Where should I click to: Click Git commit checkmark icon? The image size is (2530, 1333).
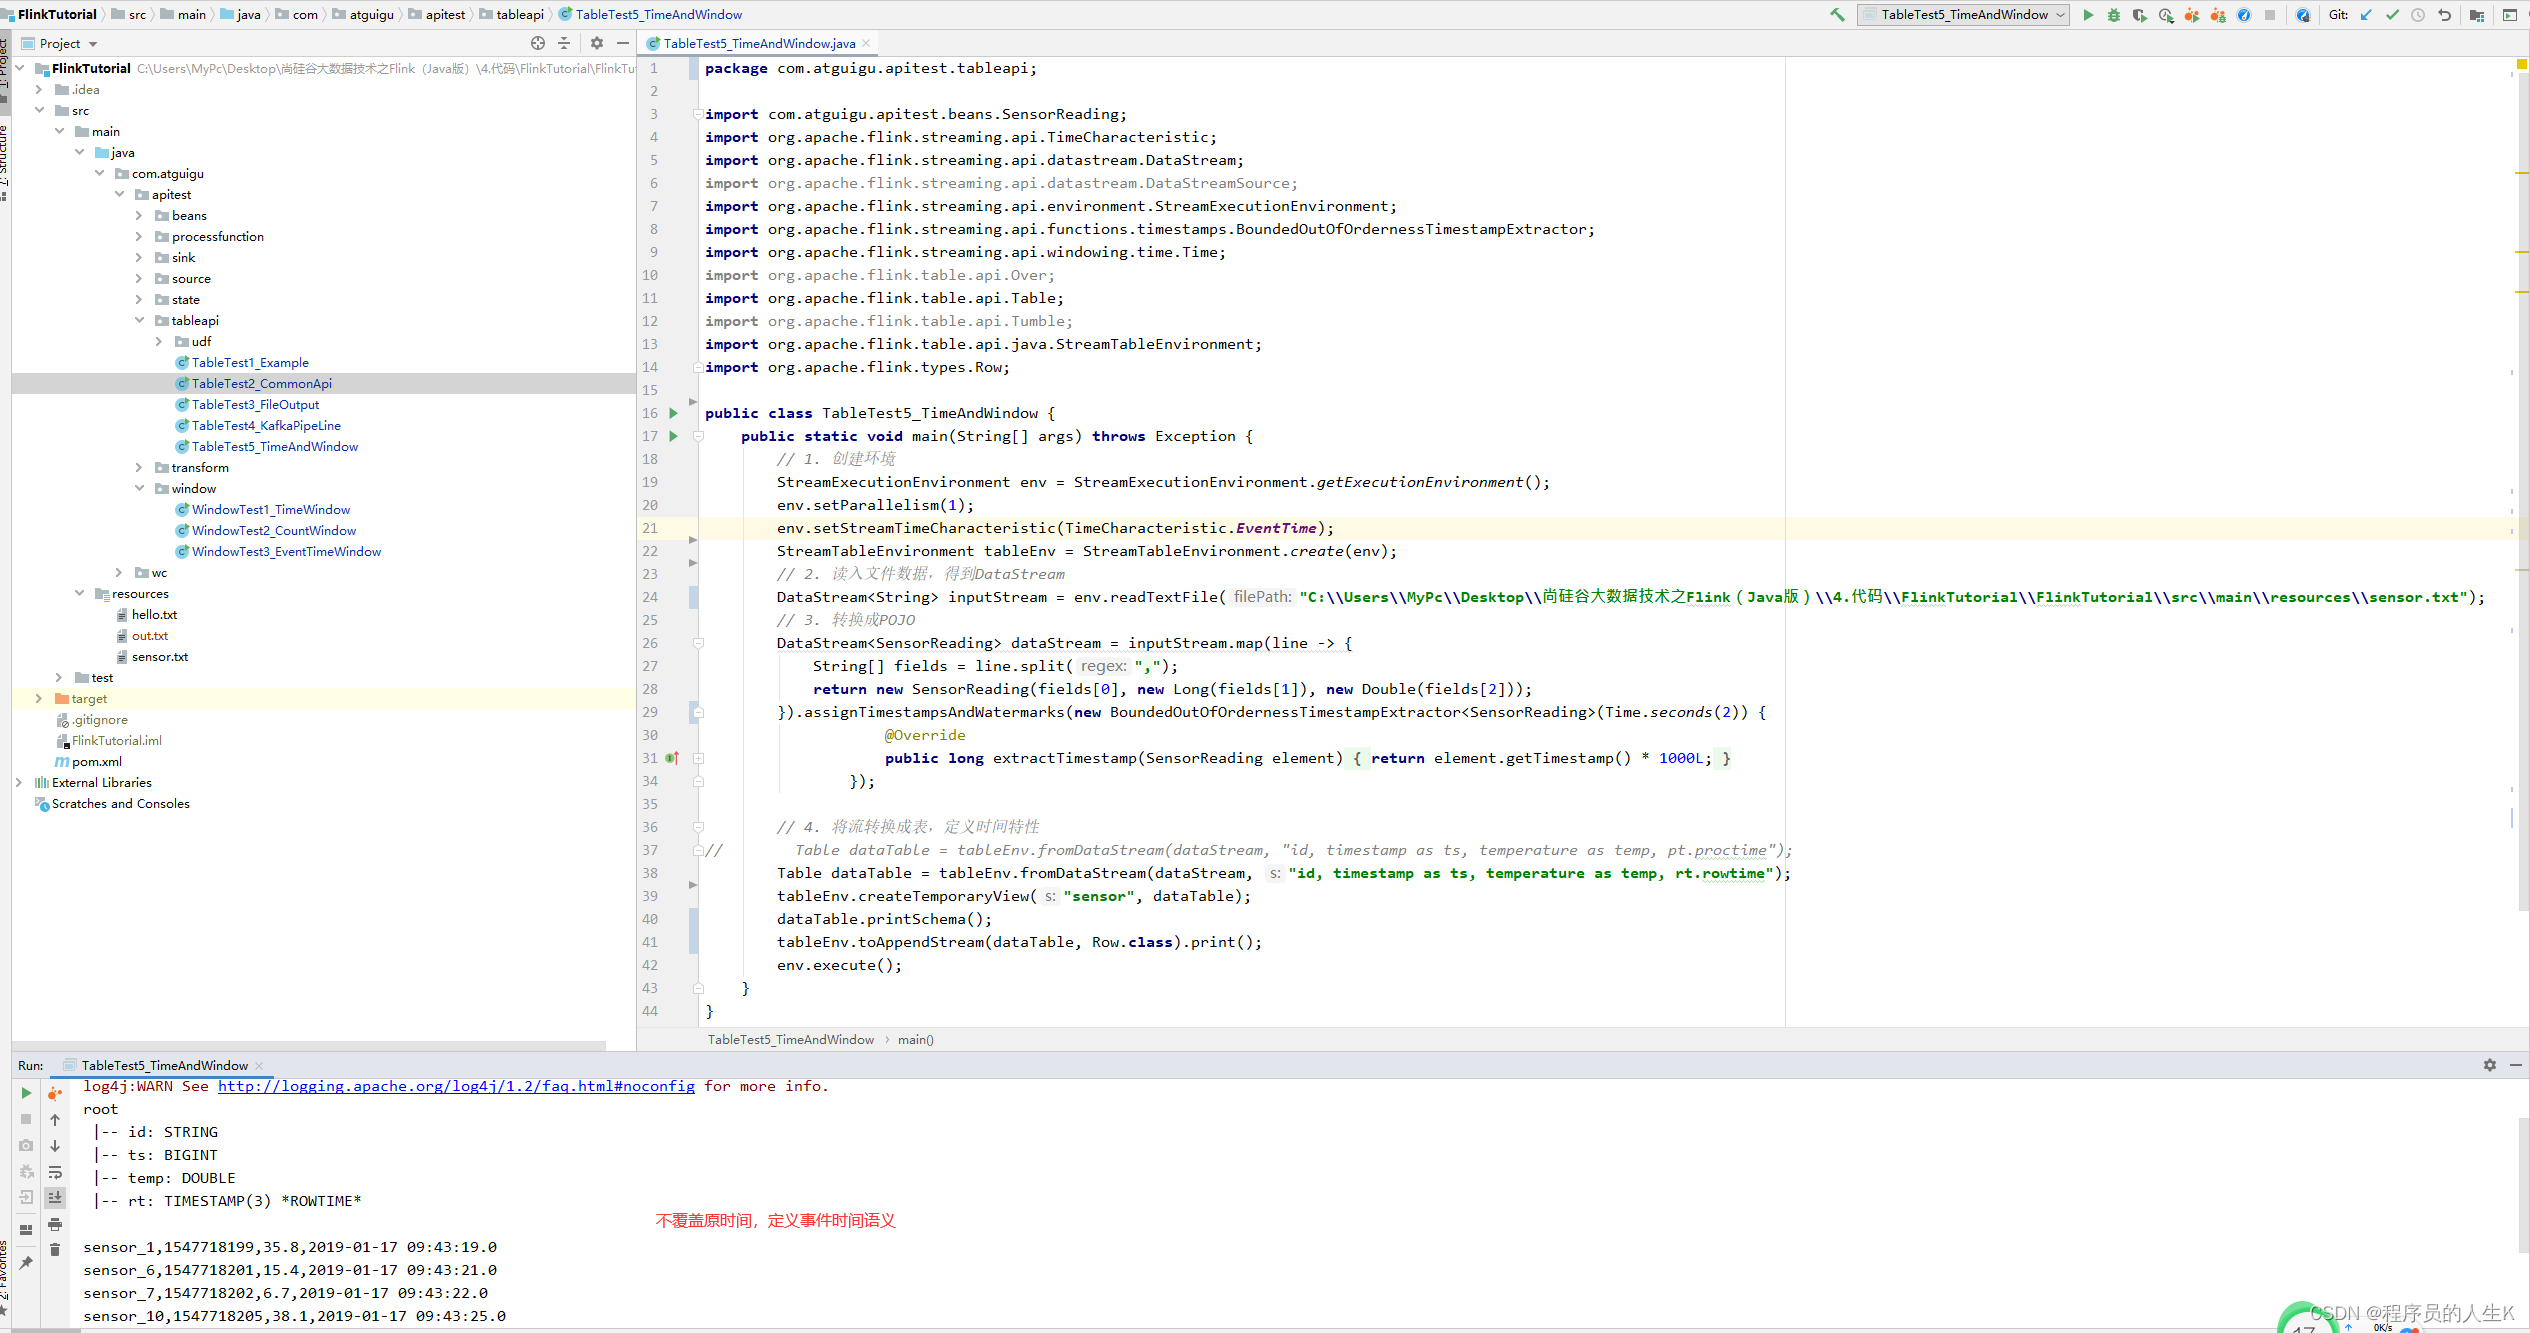[x=2392, y=15]
